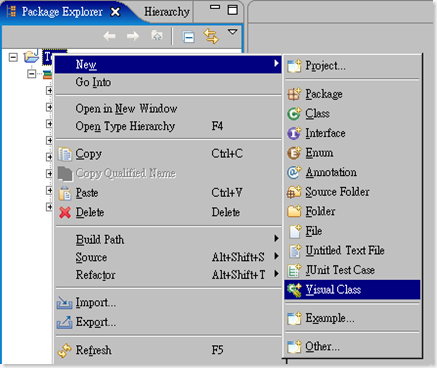Open the Build Path submenu
The width and height of the screenshot is (437, 368).
tap(168, 239)
